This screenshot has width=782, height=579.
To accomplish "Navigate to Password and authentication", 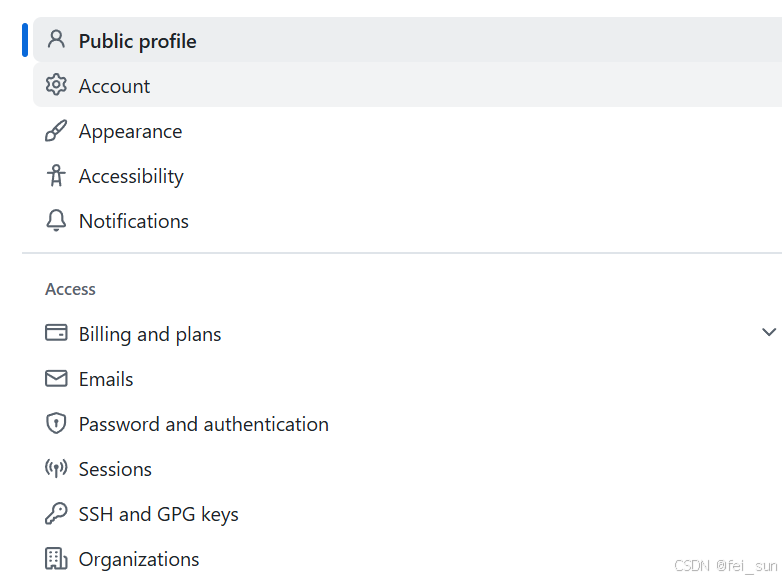I will pyautogui.click(x=204, y=424).
